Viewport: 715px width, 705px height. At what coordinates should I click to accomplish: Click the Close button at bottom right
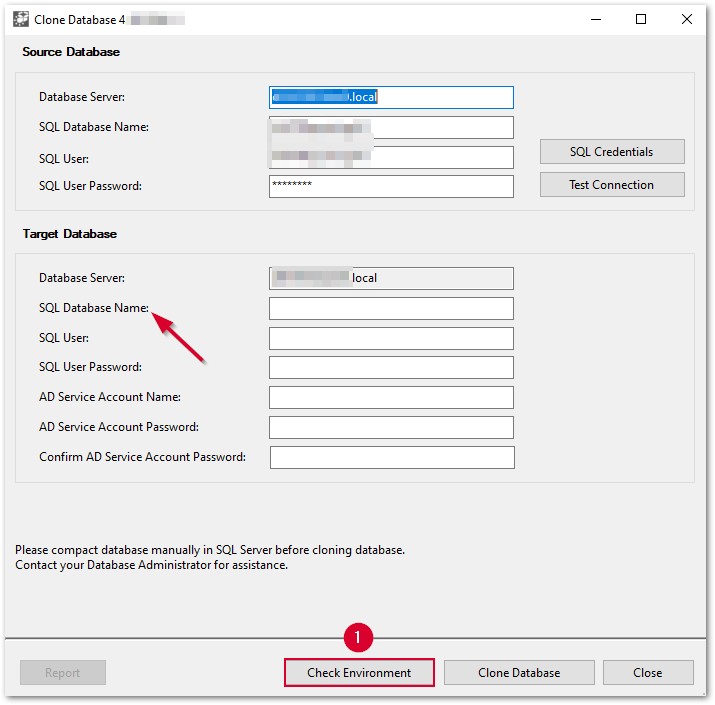(x=648, y=673)
